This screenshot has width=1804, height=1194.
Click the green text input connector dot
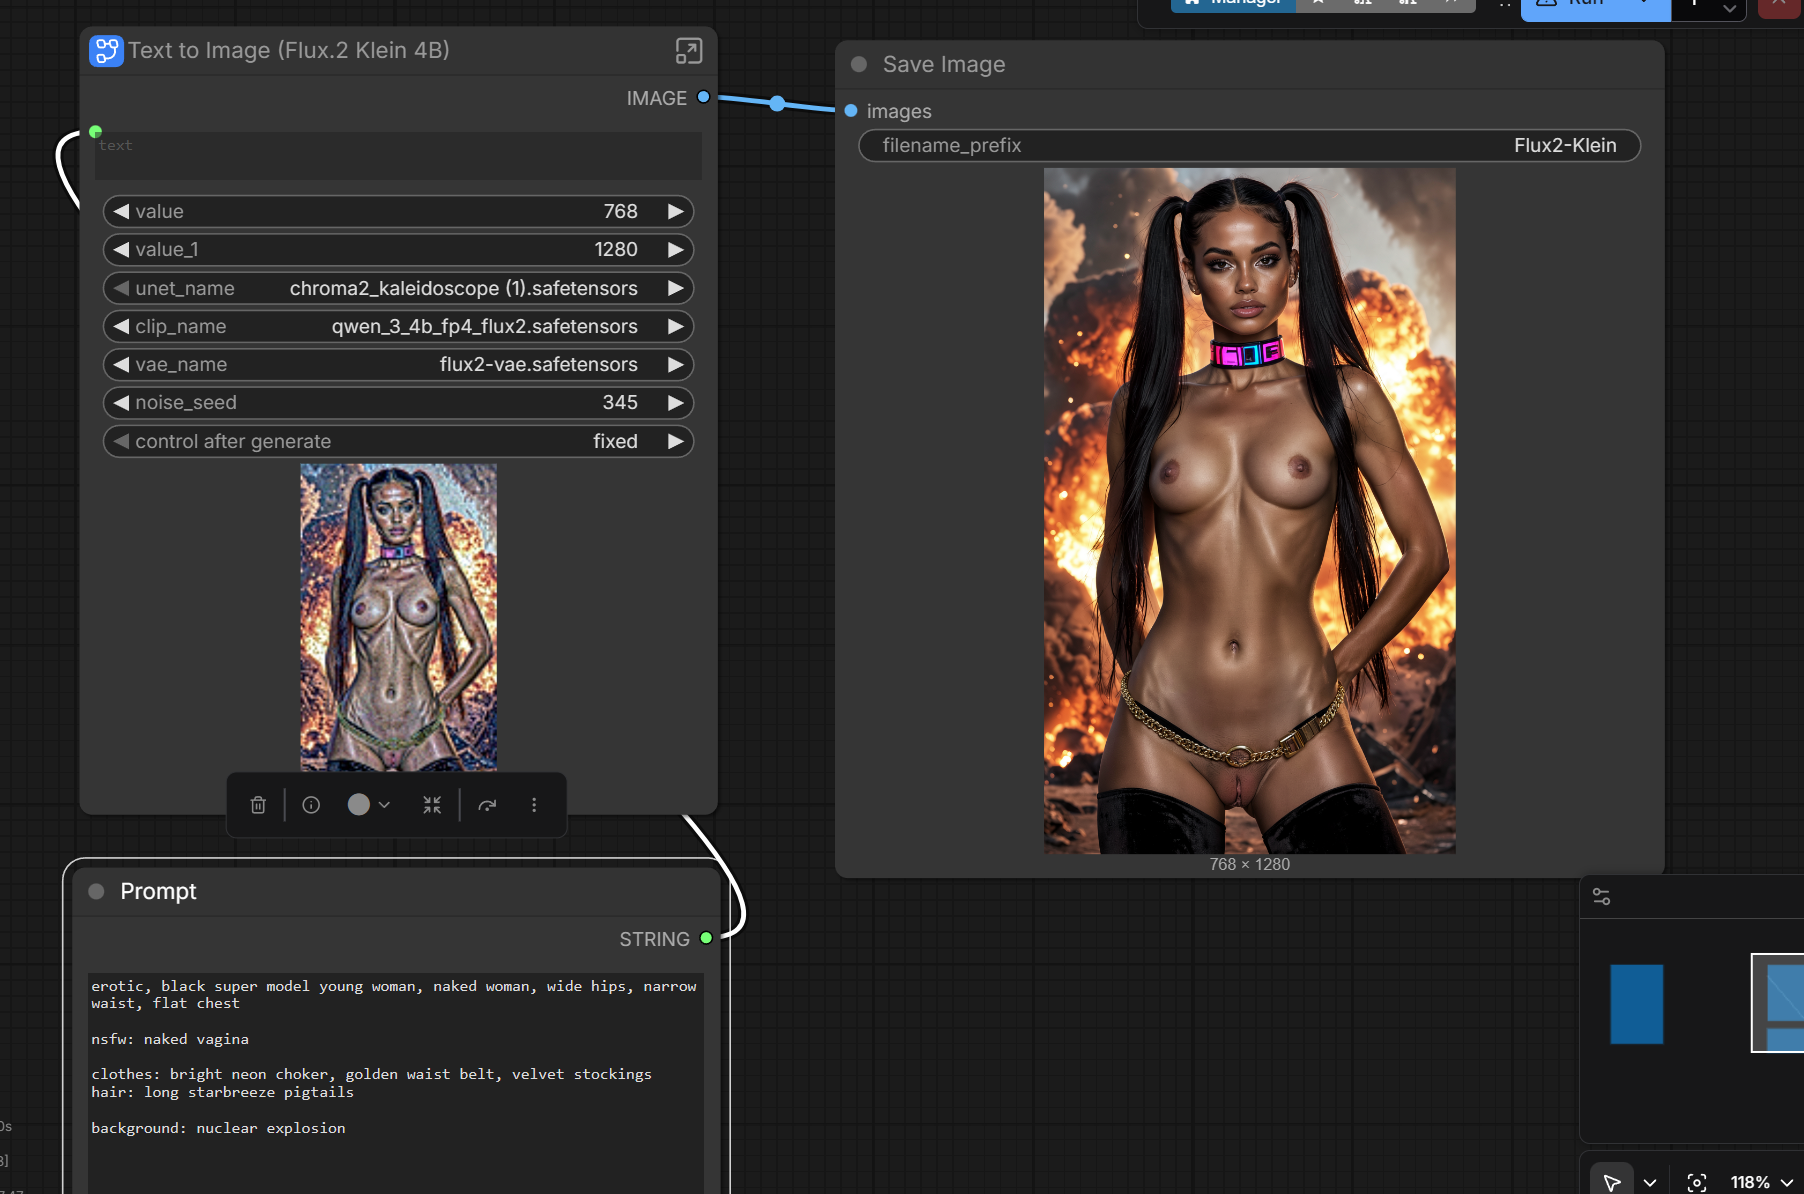(95, 131)
